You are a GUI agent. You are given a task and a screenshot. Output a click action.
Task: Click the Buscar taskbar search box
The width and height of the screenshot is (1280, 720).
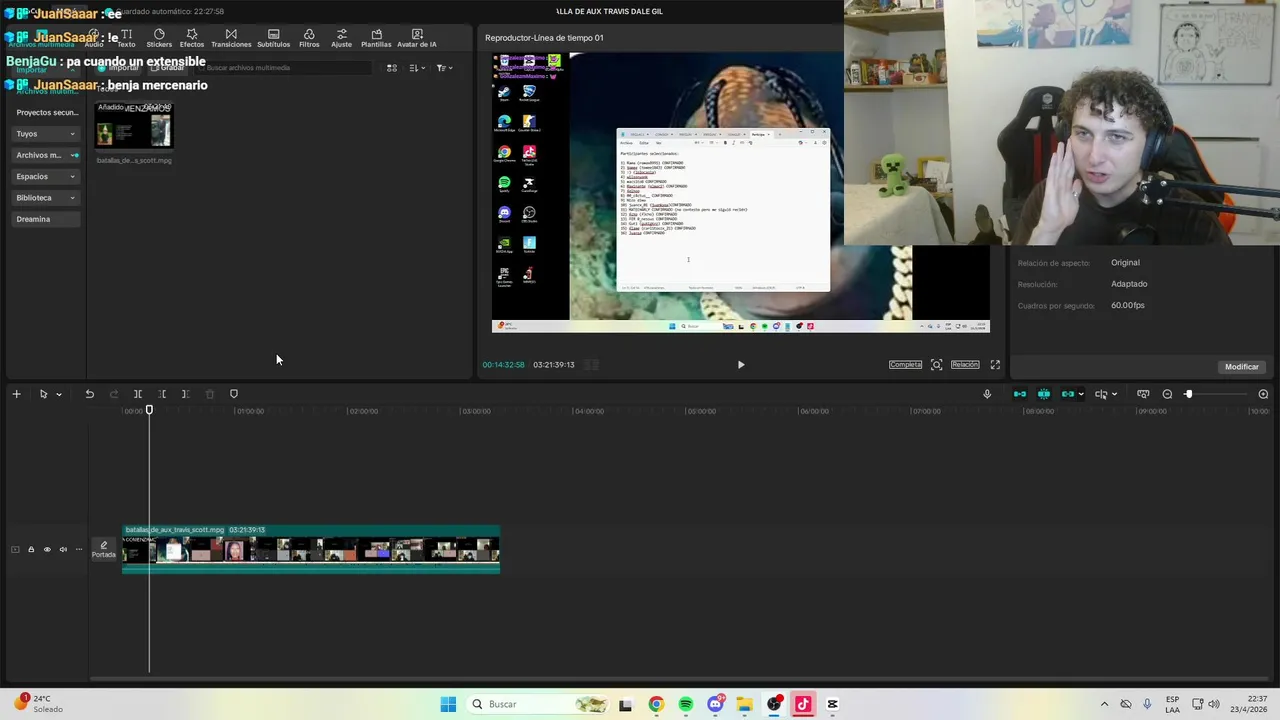click(x=540, y=704)
